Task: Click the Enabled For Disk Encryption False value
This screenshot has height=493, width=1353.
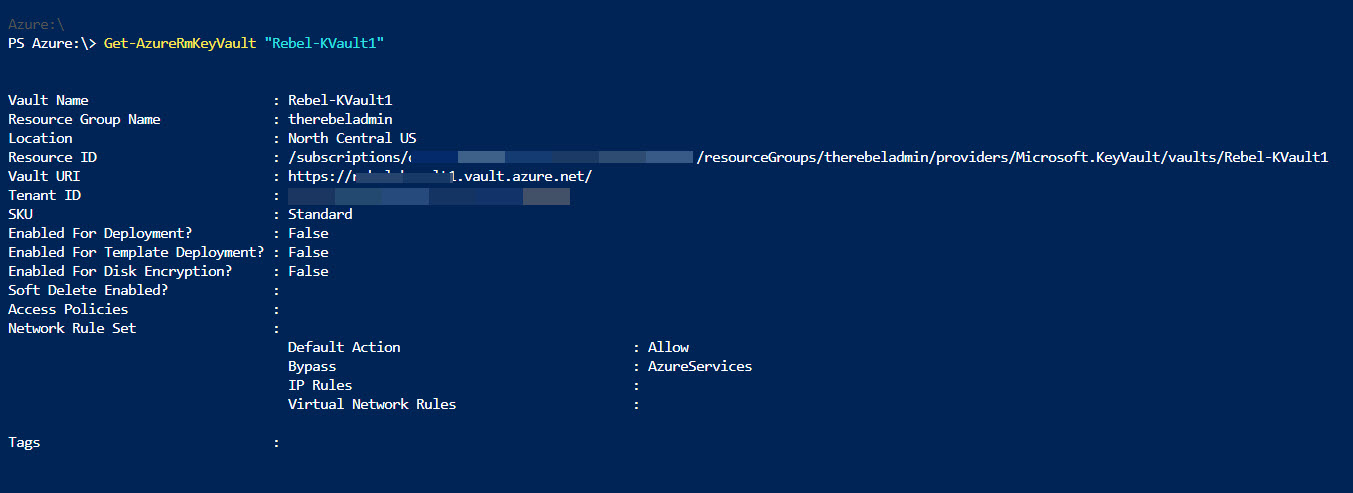Action: [308, 271]
